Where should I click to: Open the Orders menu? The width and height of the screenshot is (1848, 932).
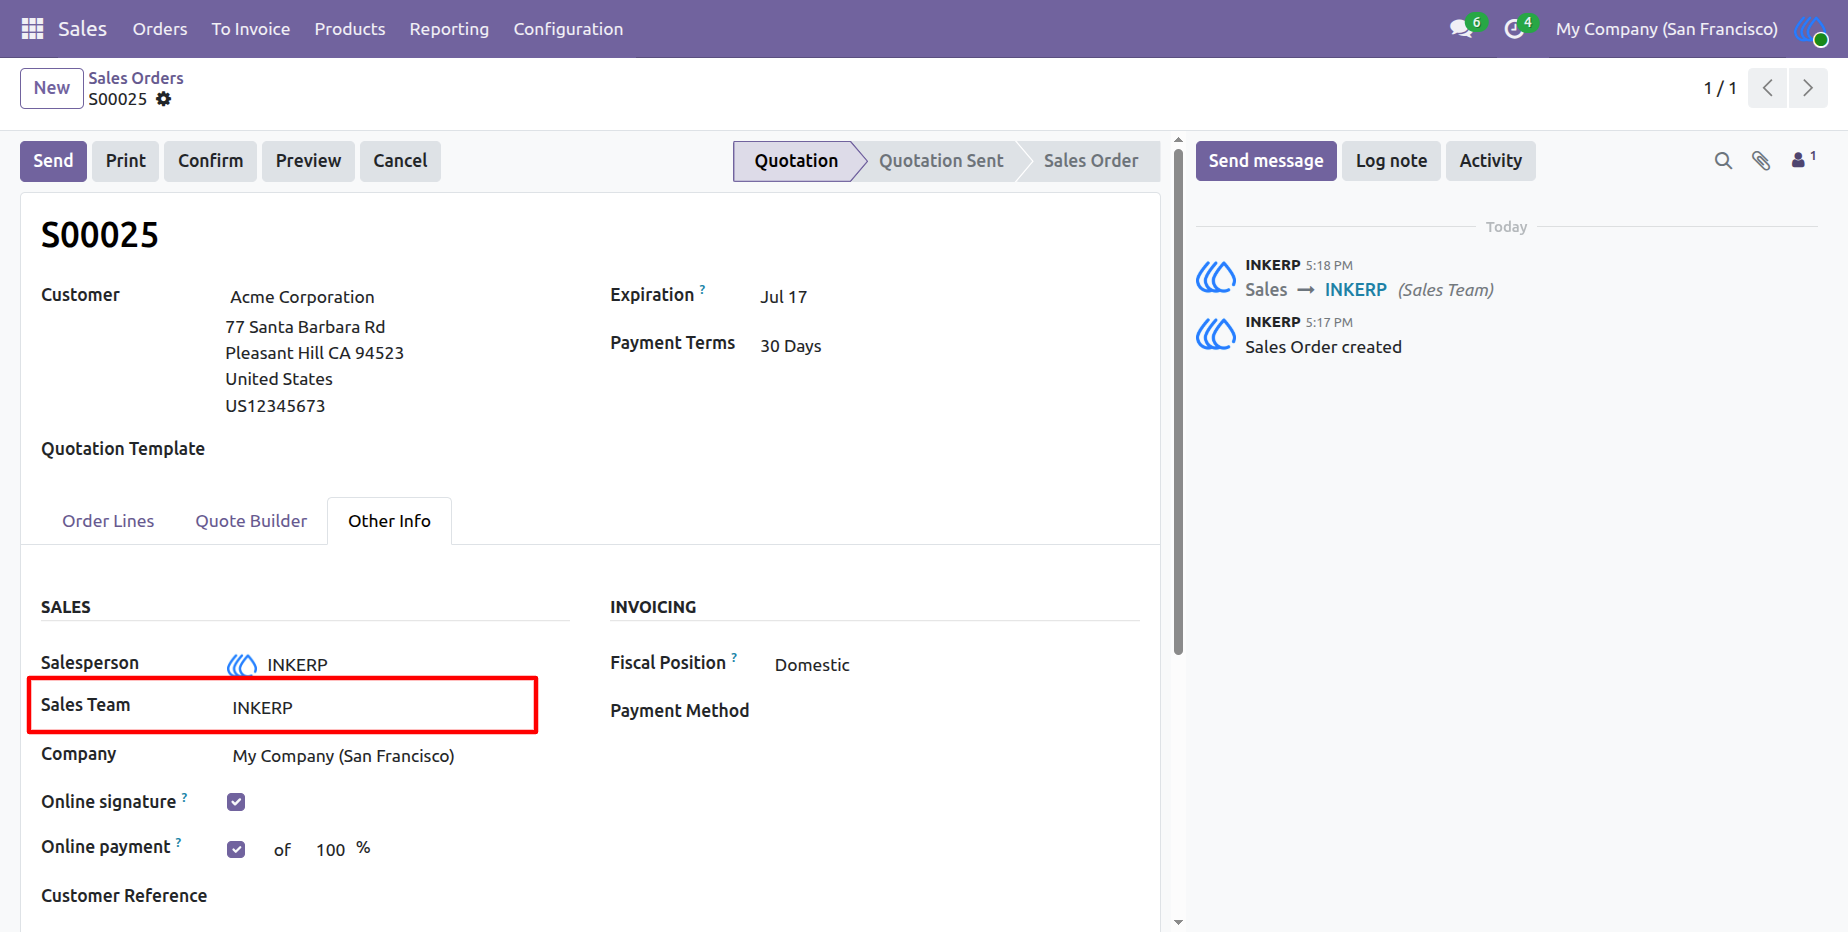tap(160, 29)
